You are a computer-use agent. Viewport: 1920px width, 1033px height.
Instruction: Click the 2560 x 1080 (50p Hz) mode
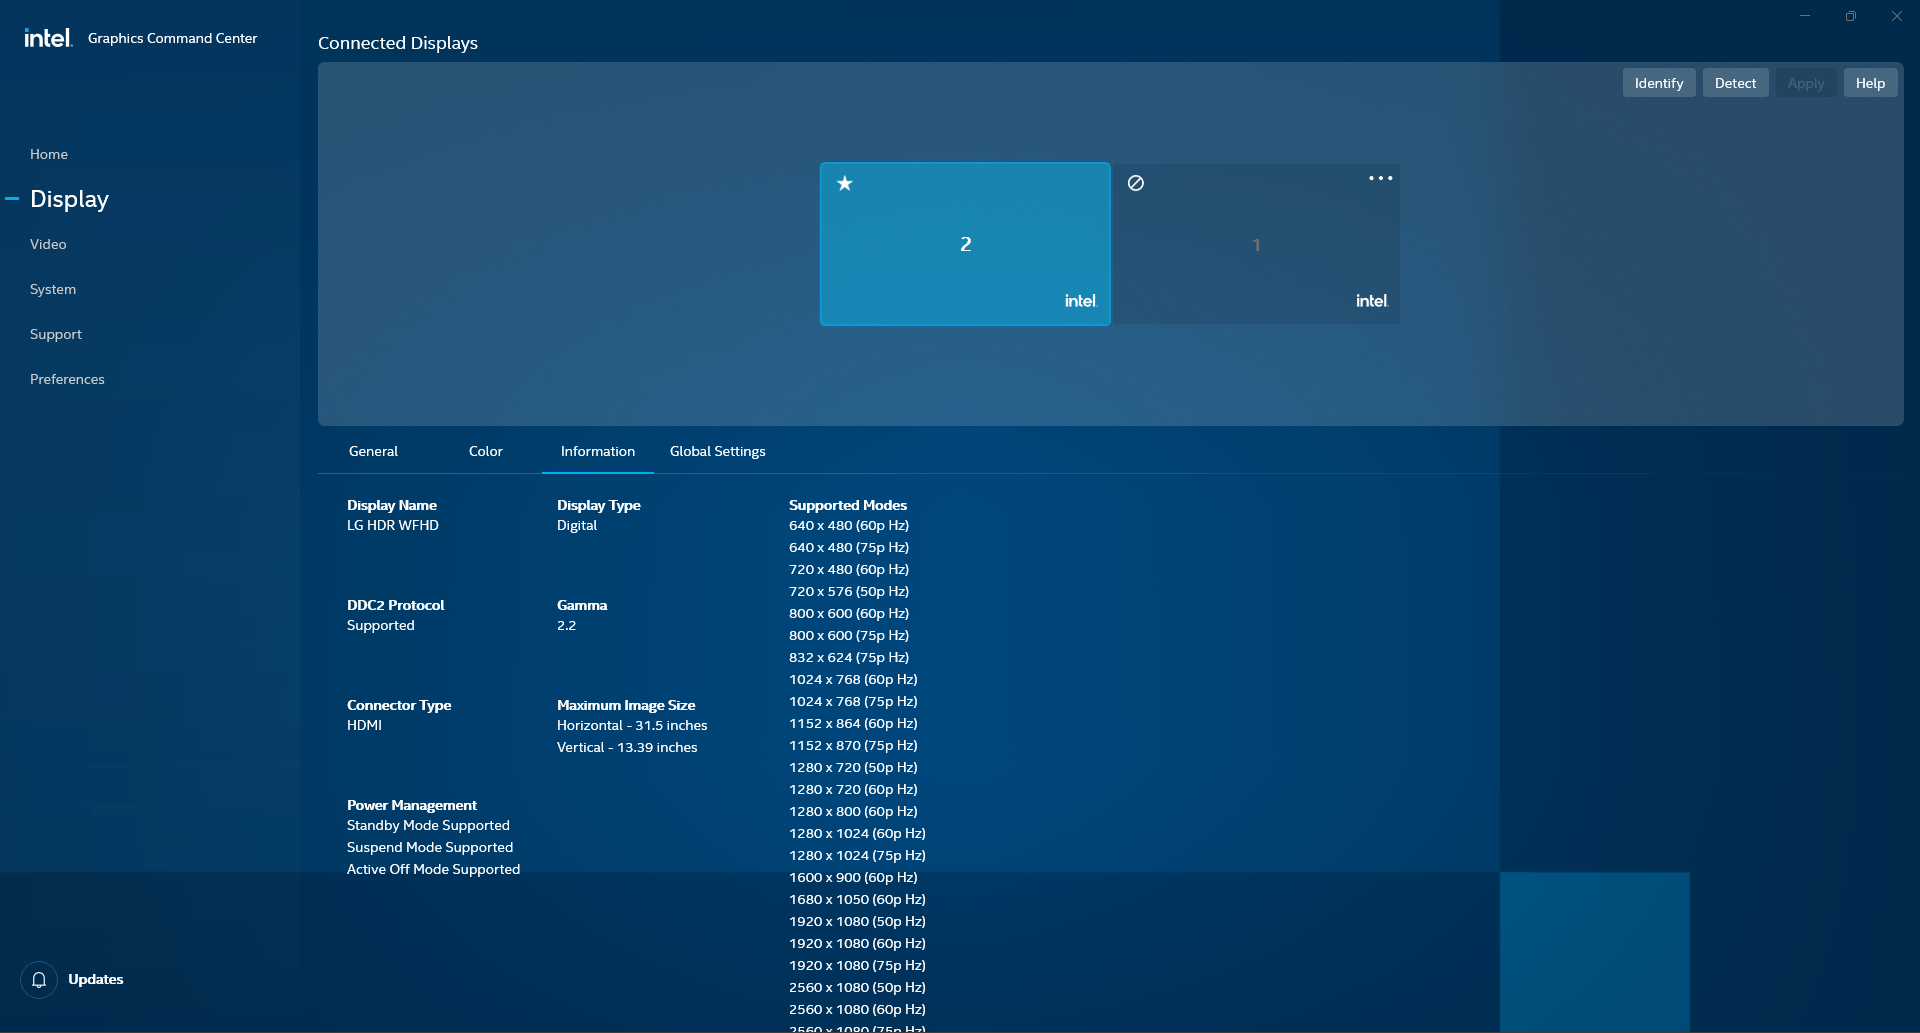coord(857,987)
